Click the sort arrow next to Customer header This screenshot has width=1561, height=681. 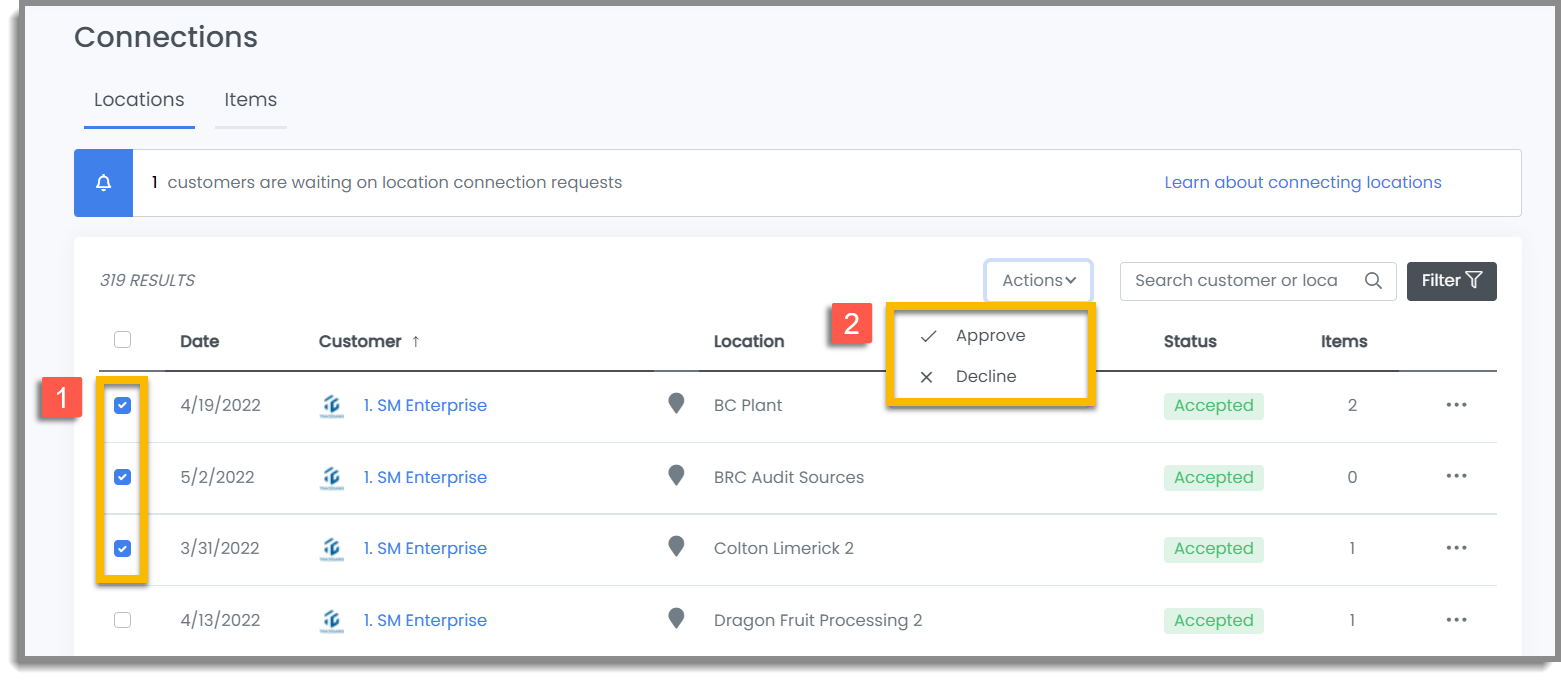416,342
